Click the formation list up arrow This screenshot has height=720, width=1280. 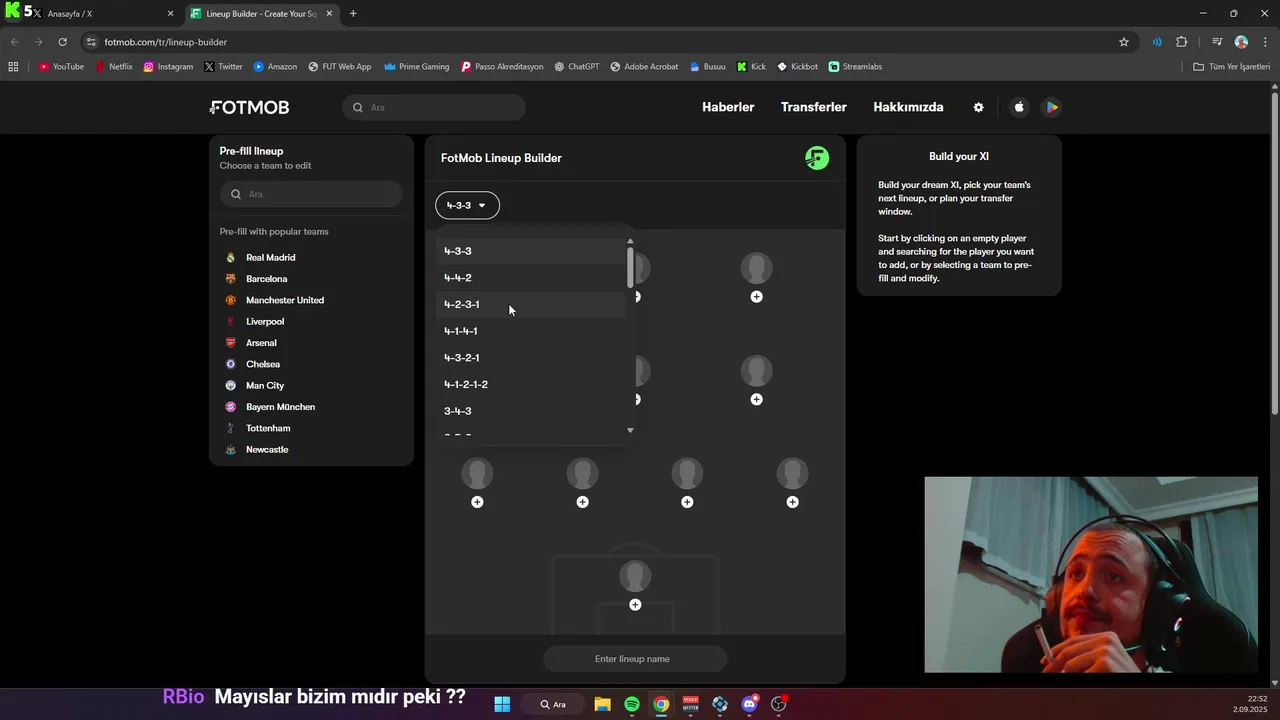(x=630, y=241)
